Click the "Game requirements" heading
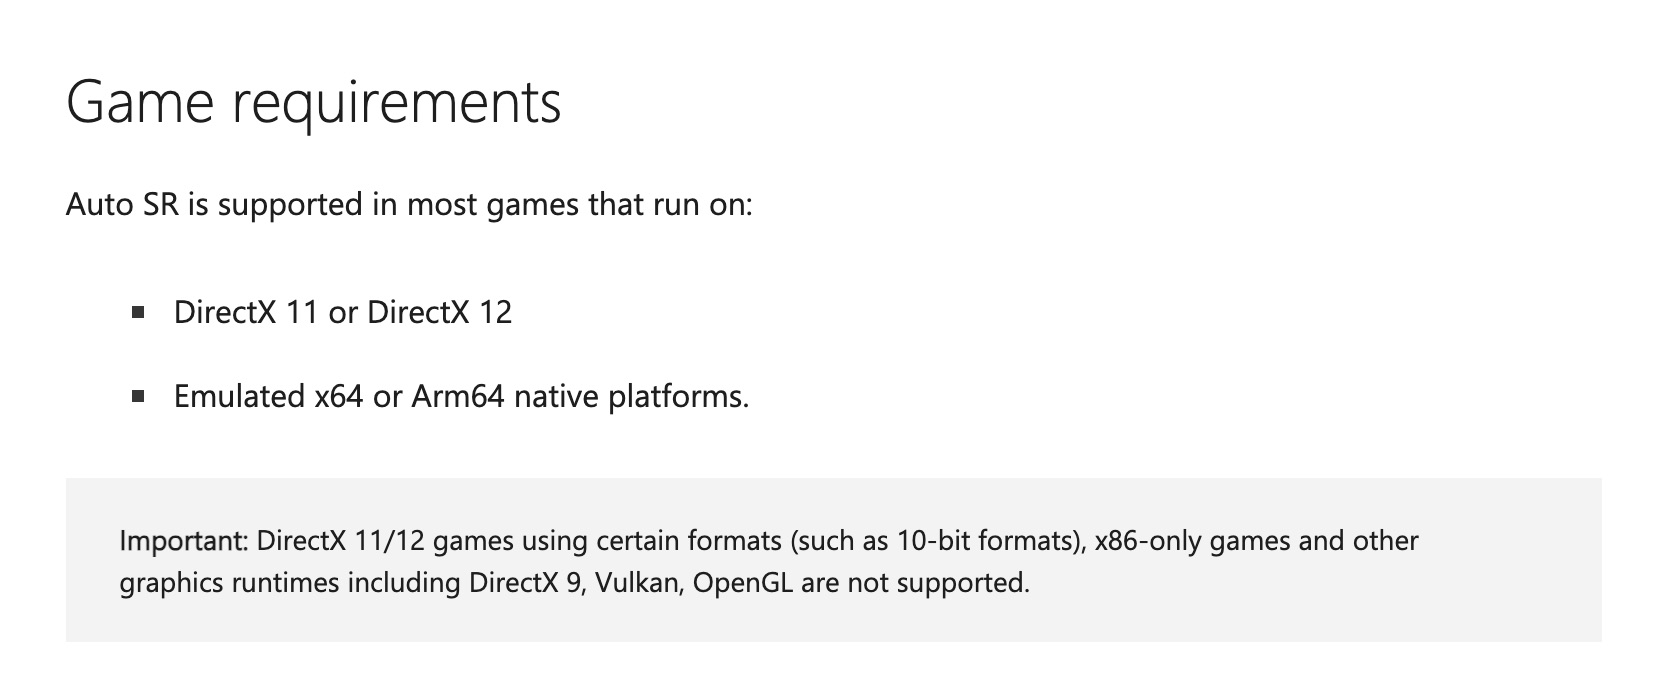Viewport: 1658px width, 700px height. tap(313, 103)
